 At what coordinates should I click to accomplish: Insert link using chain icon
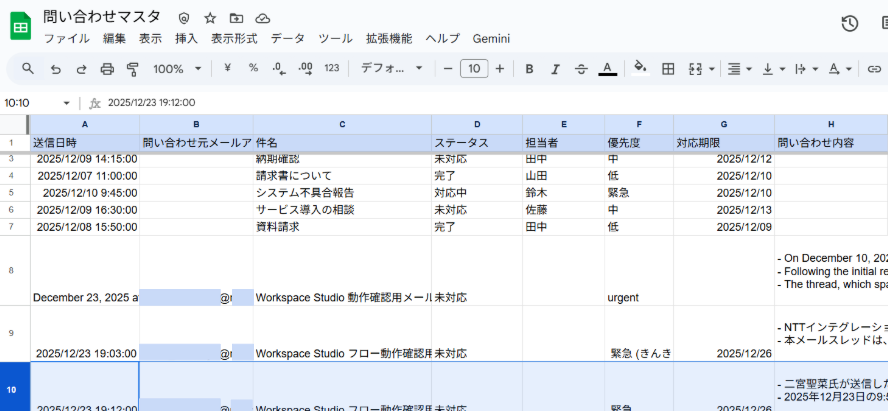coord(874,69)
